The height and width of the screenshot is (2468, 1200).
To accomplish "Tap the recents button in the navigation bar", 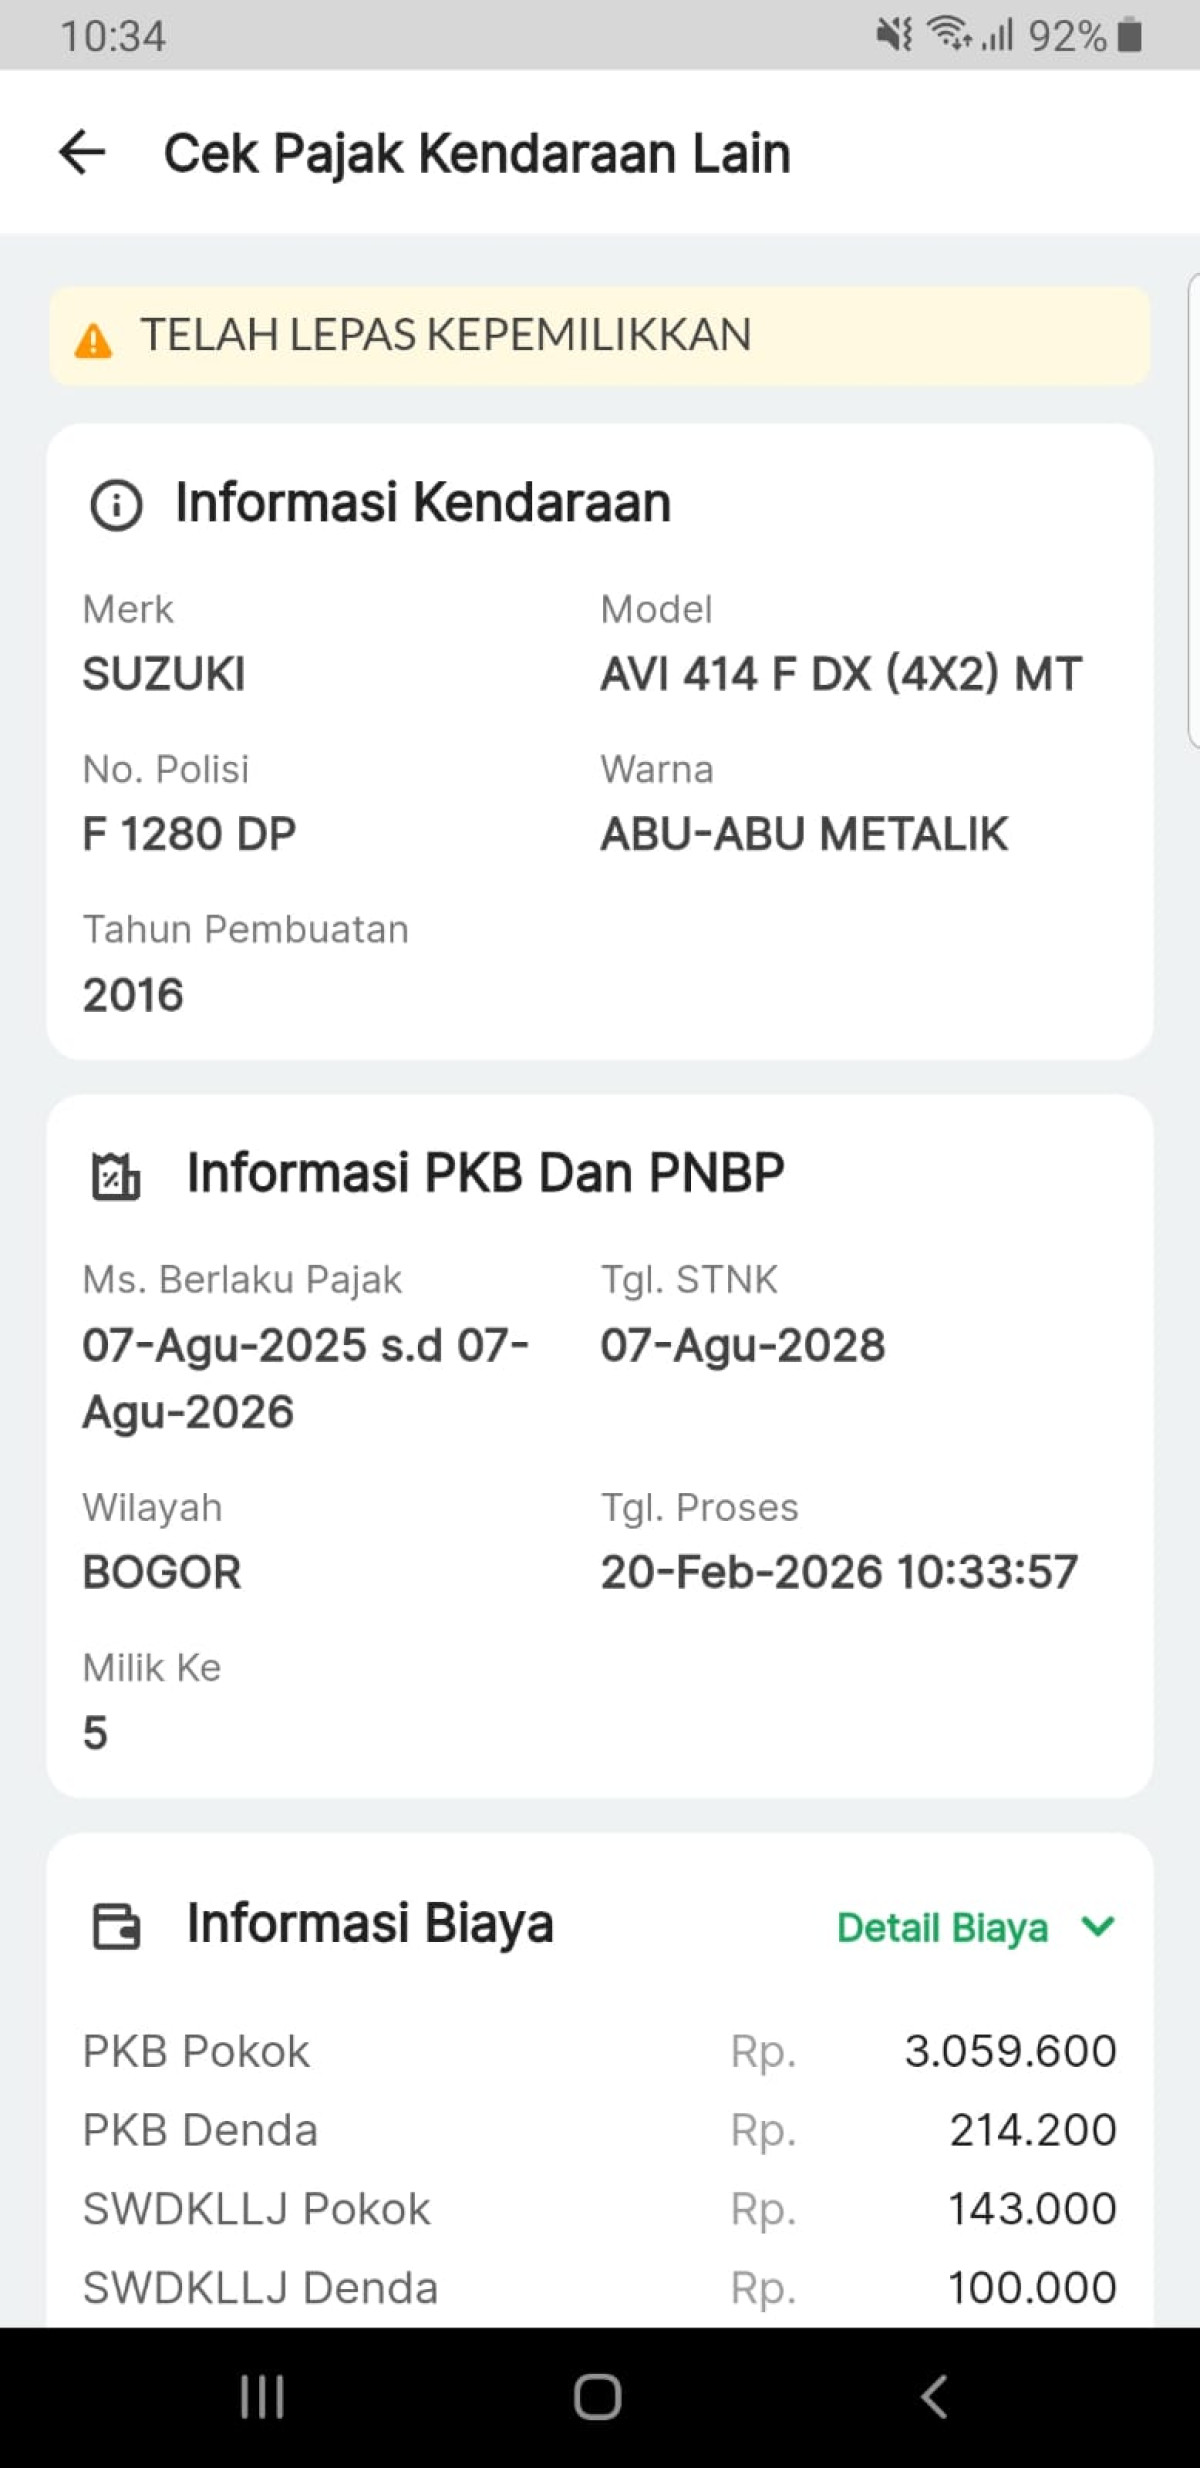I will pyautogui.click(x=260, y=2395).
